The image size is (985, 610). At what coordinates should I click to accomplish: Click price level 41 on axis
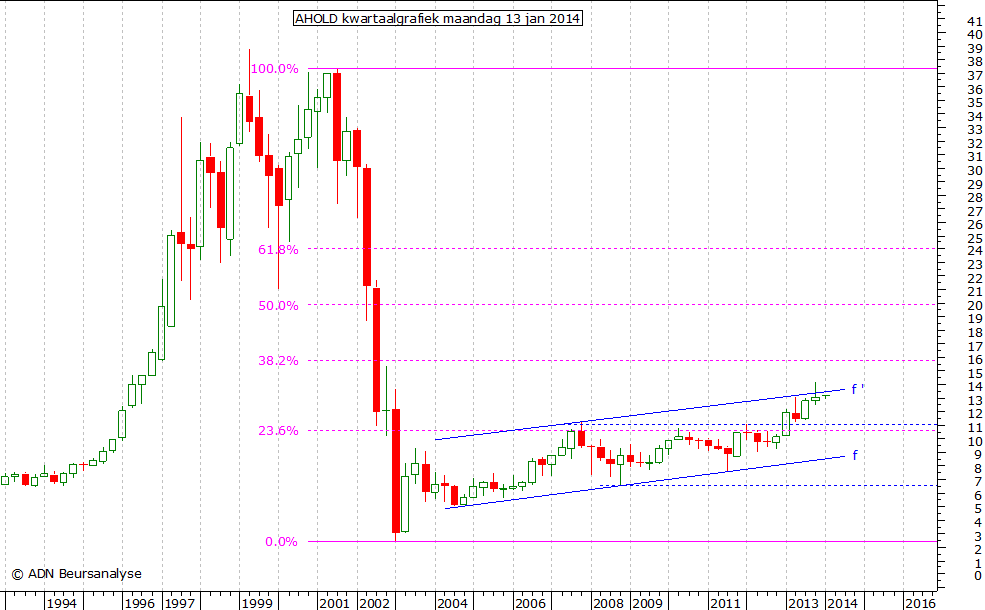[975, 21]
